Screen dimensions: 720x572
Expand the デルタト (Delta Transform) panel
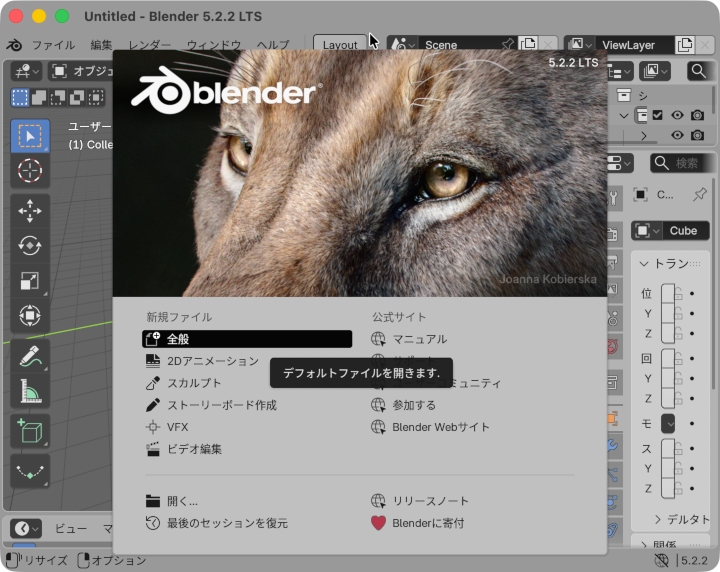coord(658,519)
